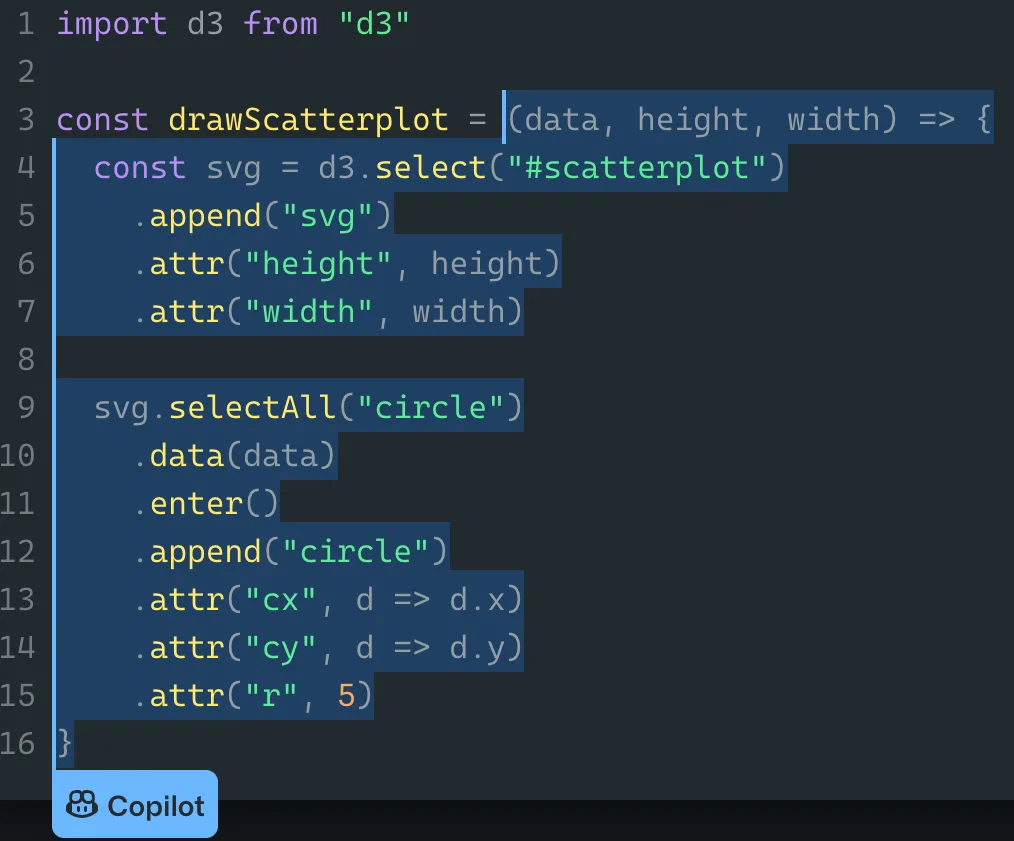Click the closing brace on line 16
The width and height of the screenshot is (1014, 841).
[64, 744]
